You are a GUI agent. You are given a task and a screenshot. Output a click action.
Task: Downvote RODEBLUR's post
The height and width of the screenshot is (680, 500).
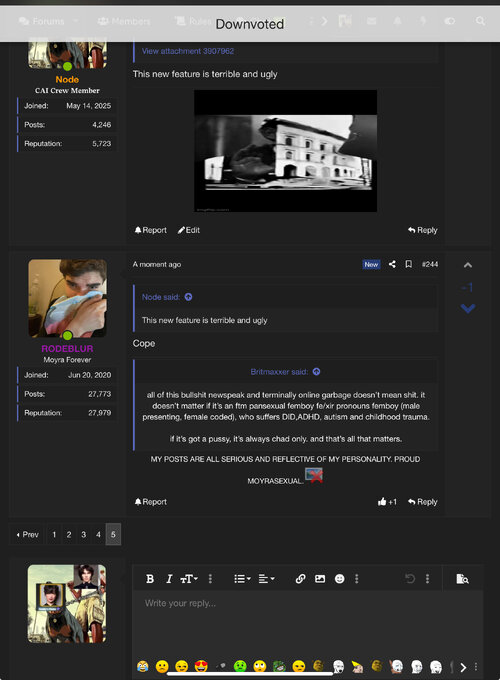pos(467,308)
